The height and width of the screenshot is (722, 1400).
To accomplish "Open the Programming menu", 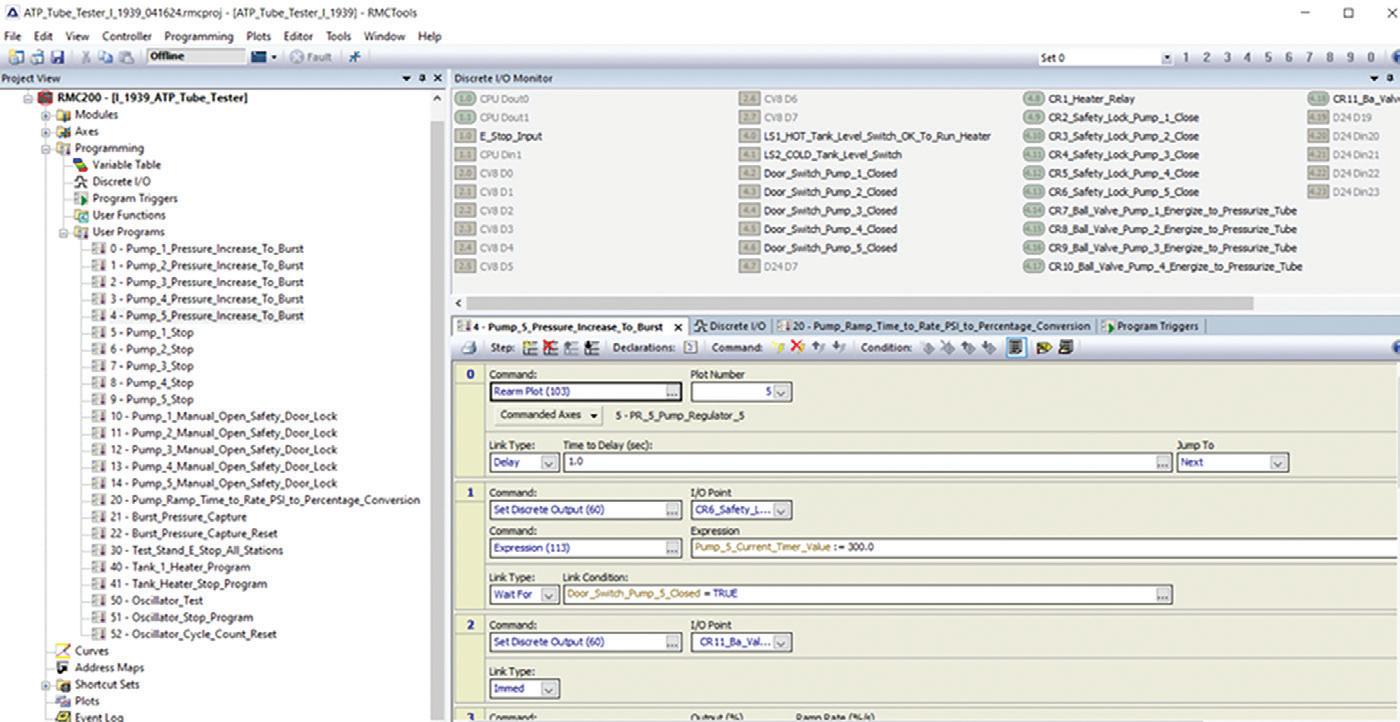I will tap(199, 36).
